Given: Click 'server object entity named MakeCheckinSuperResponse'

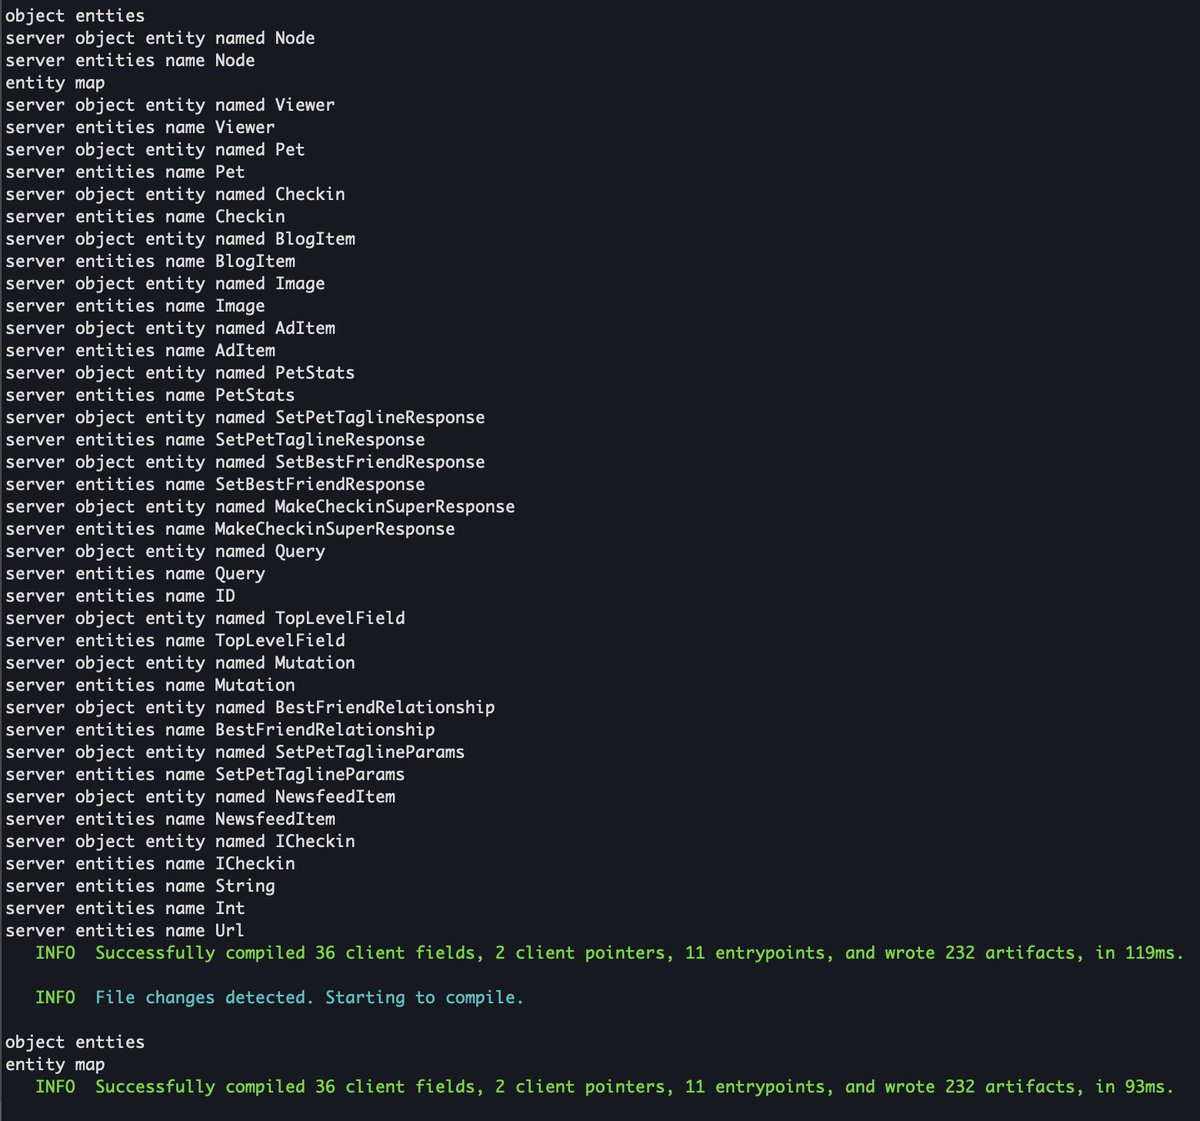Looking at the screenshot, I should pyautogui.click(x=260, y=507).
